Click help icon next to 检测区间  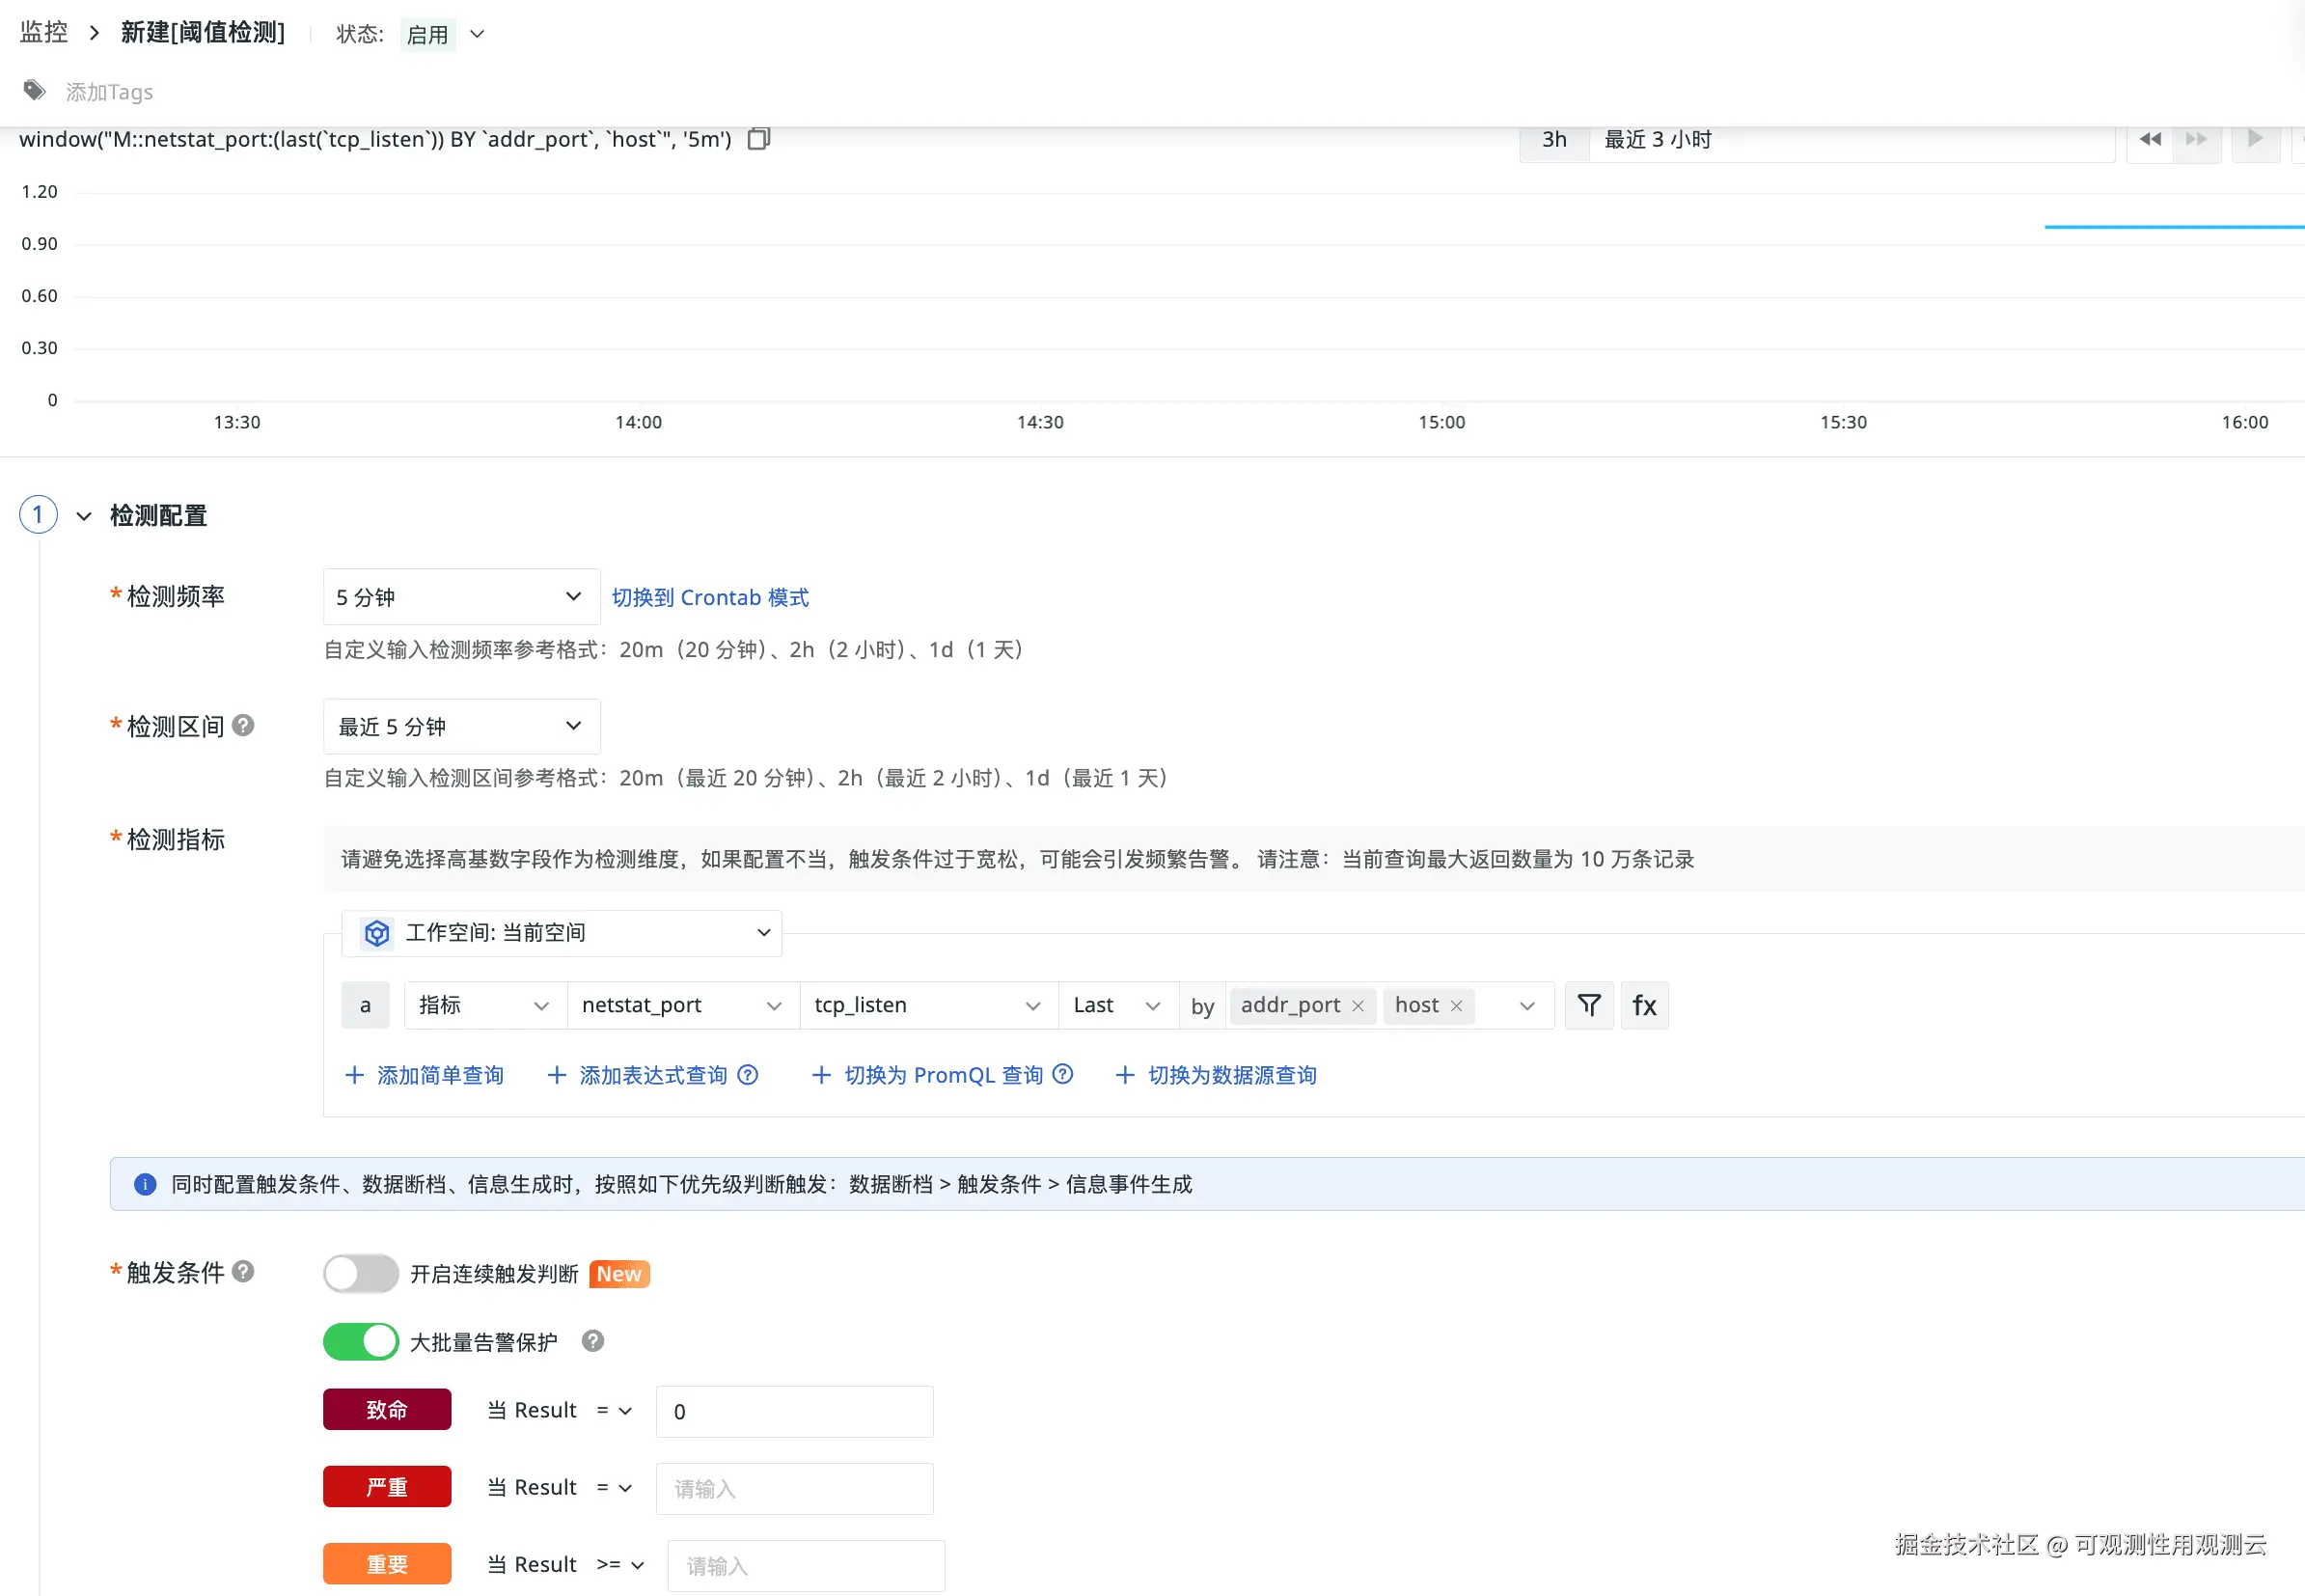(x=243, y=725)
